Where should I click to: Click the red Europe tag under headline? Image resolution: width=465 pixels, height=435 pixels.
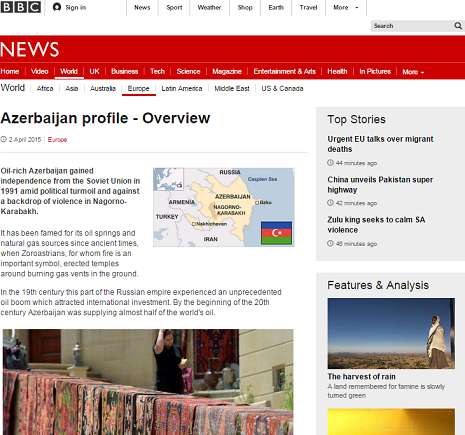(x=57, y=140)
